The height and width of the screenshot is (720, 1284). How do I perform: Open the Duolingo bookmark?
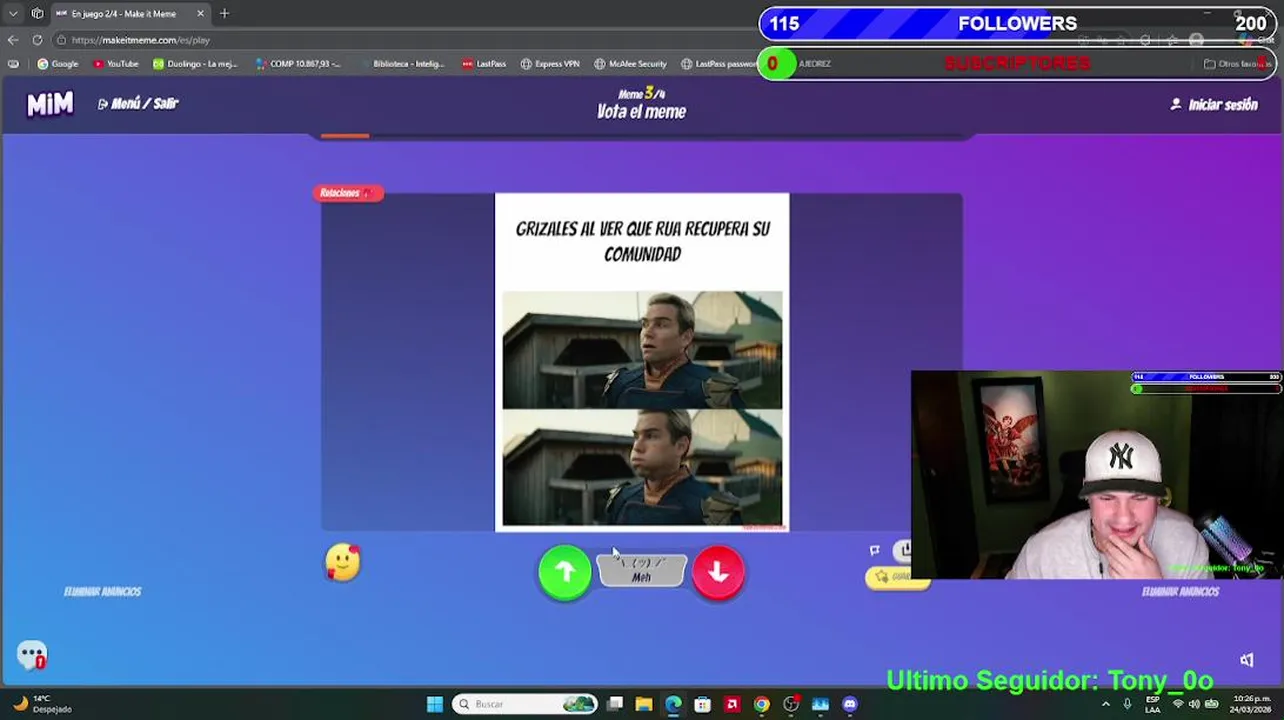[x=195, y=64]
